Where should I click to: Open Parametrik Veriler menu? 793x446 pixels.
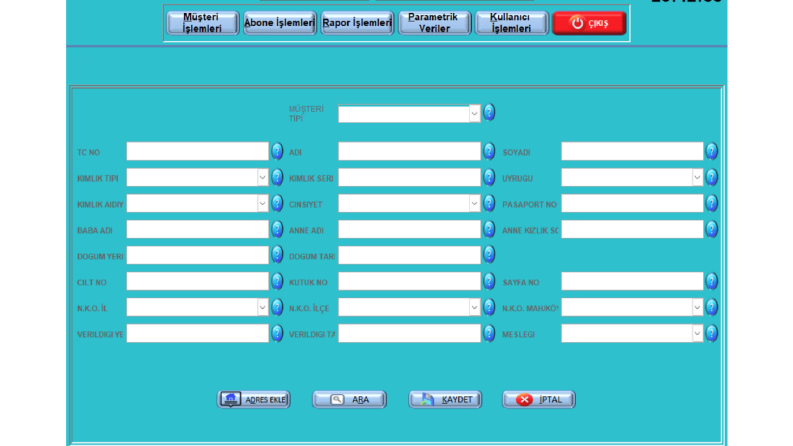434,23
